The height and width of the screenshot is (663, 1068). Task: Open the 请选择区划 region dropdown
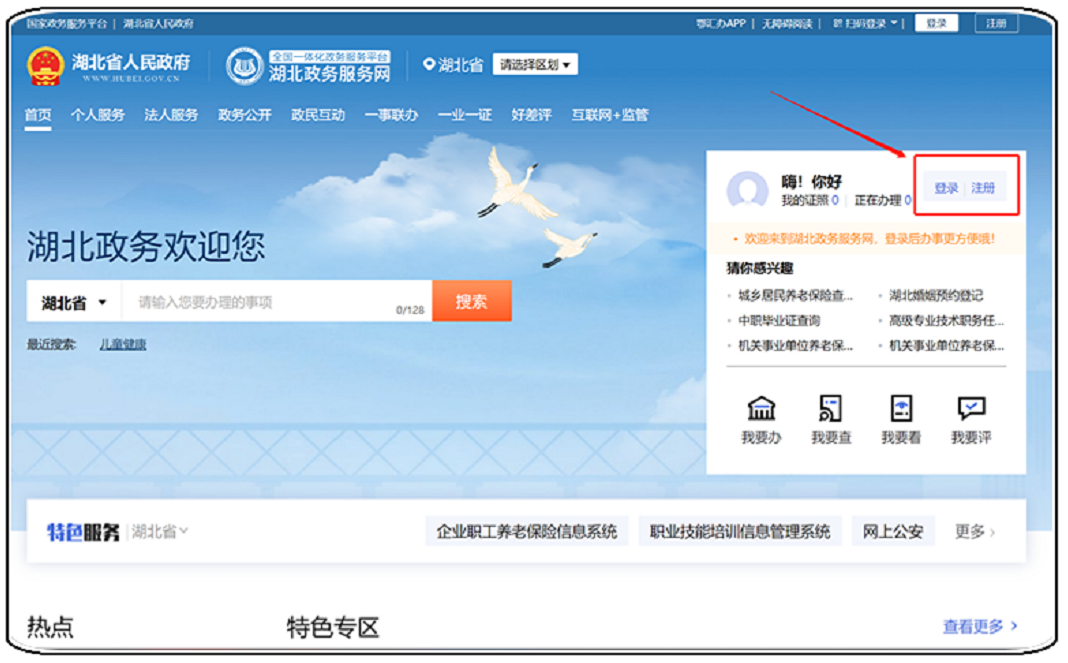click(535, 65)
